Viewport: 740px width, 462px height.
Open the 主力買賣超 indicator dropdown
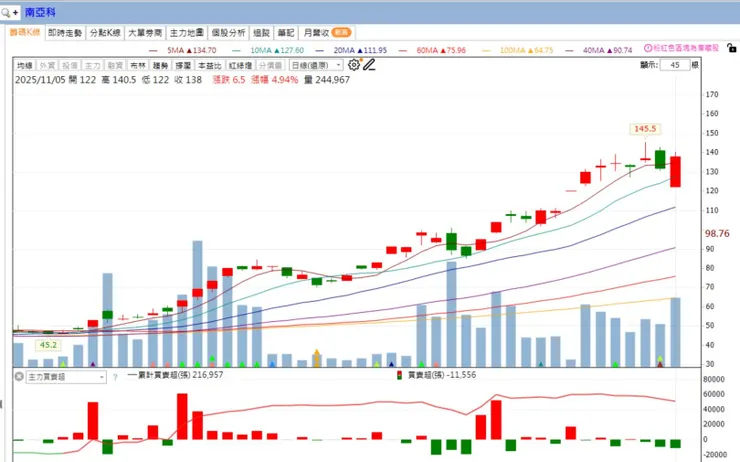coord(66,377)
